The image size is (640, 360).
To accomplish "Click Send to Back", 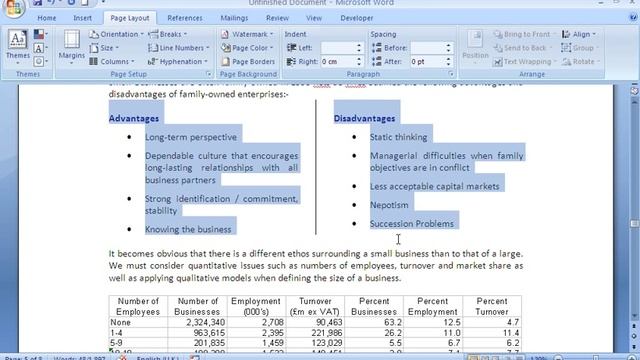I will tap(522, 48).
